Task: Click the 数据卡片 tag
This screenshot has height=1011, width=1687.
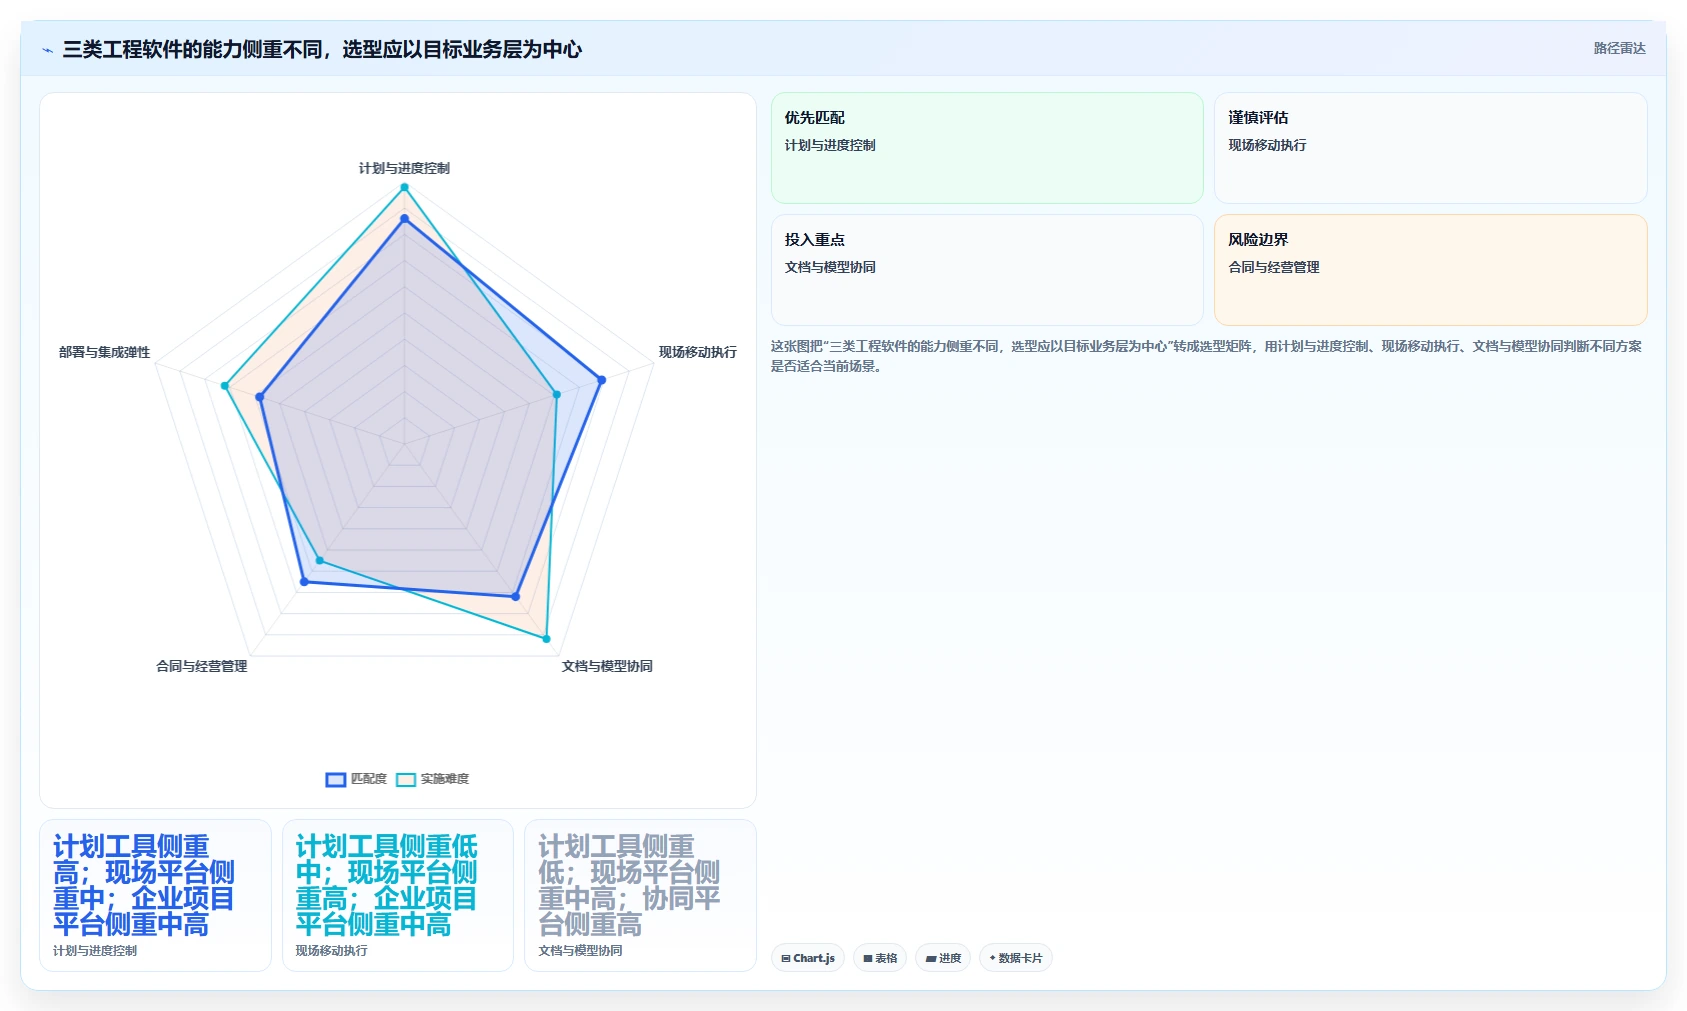Action: pos(1016,958)
